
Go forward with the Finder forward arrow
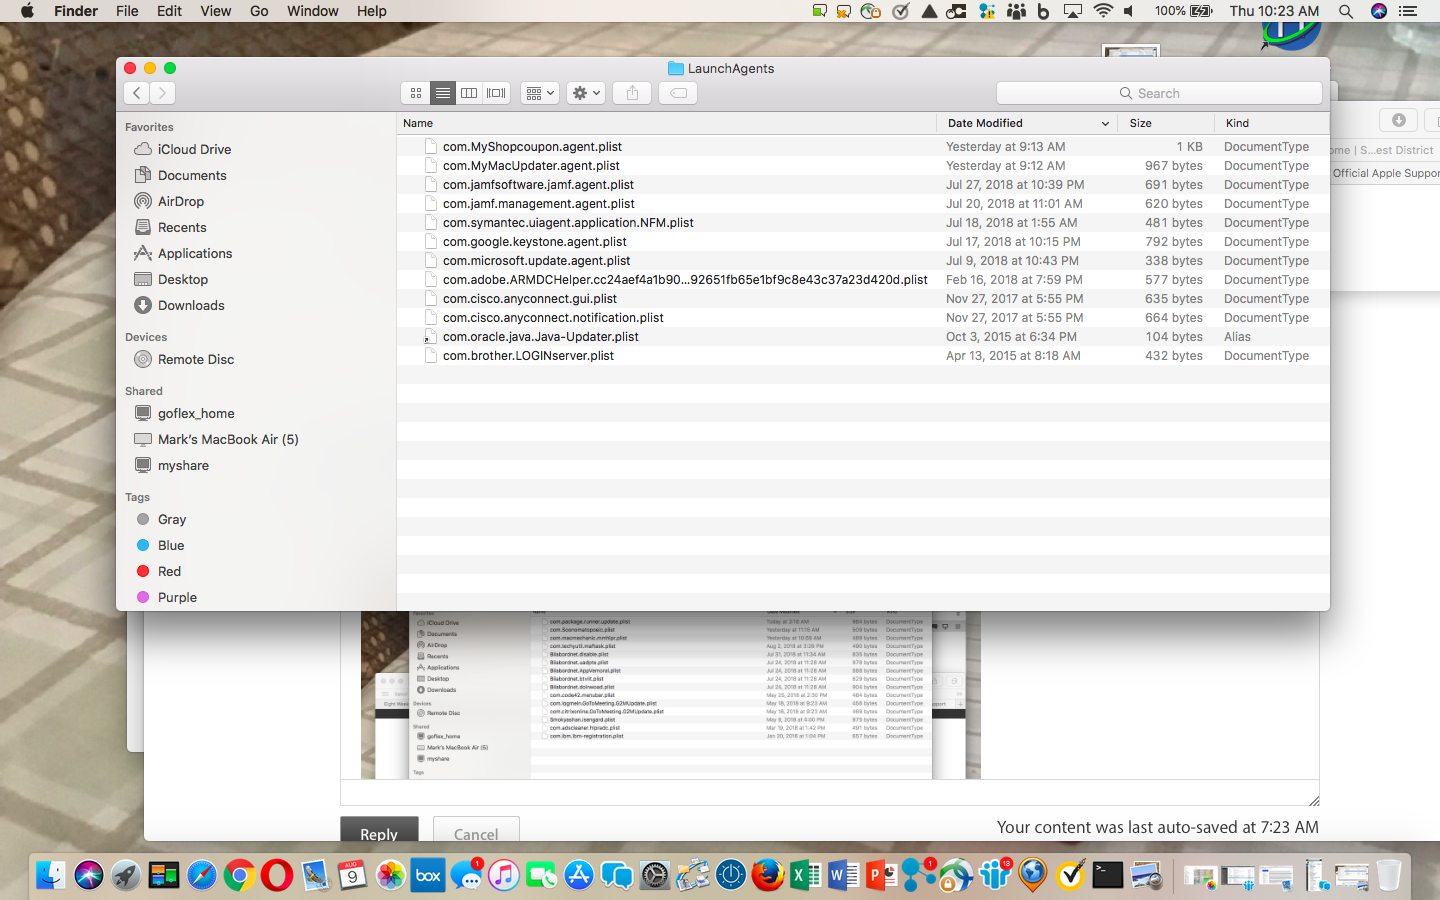(162, 93)
